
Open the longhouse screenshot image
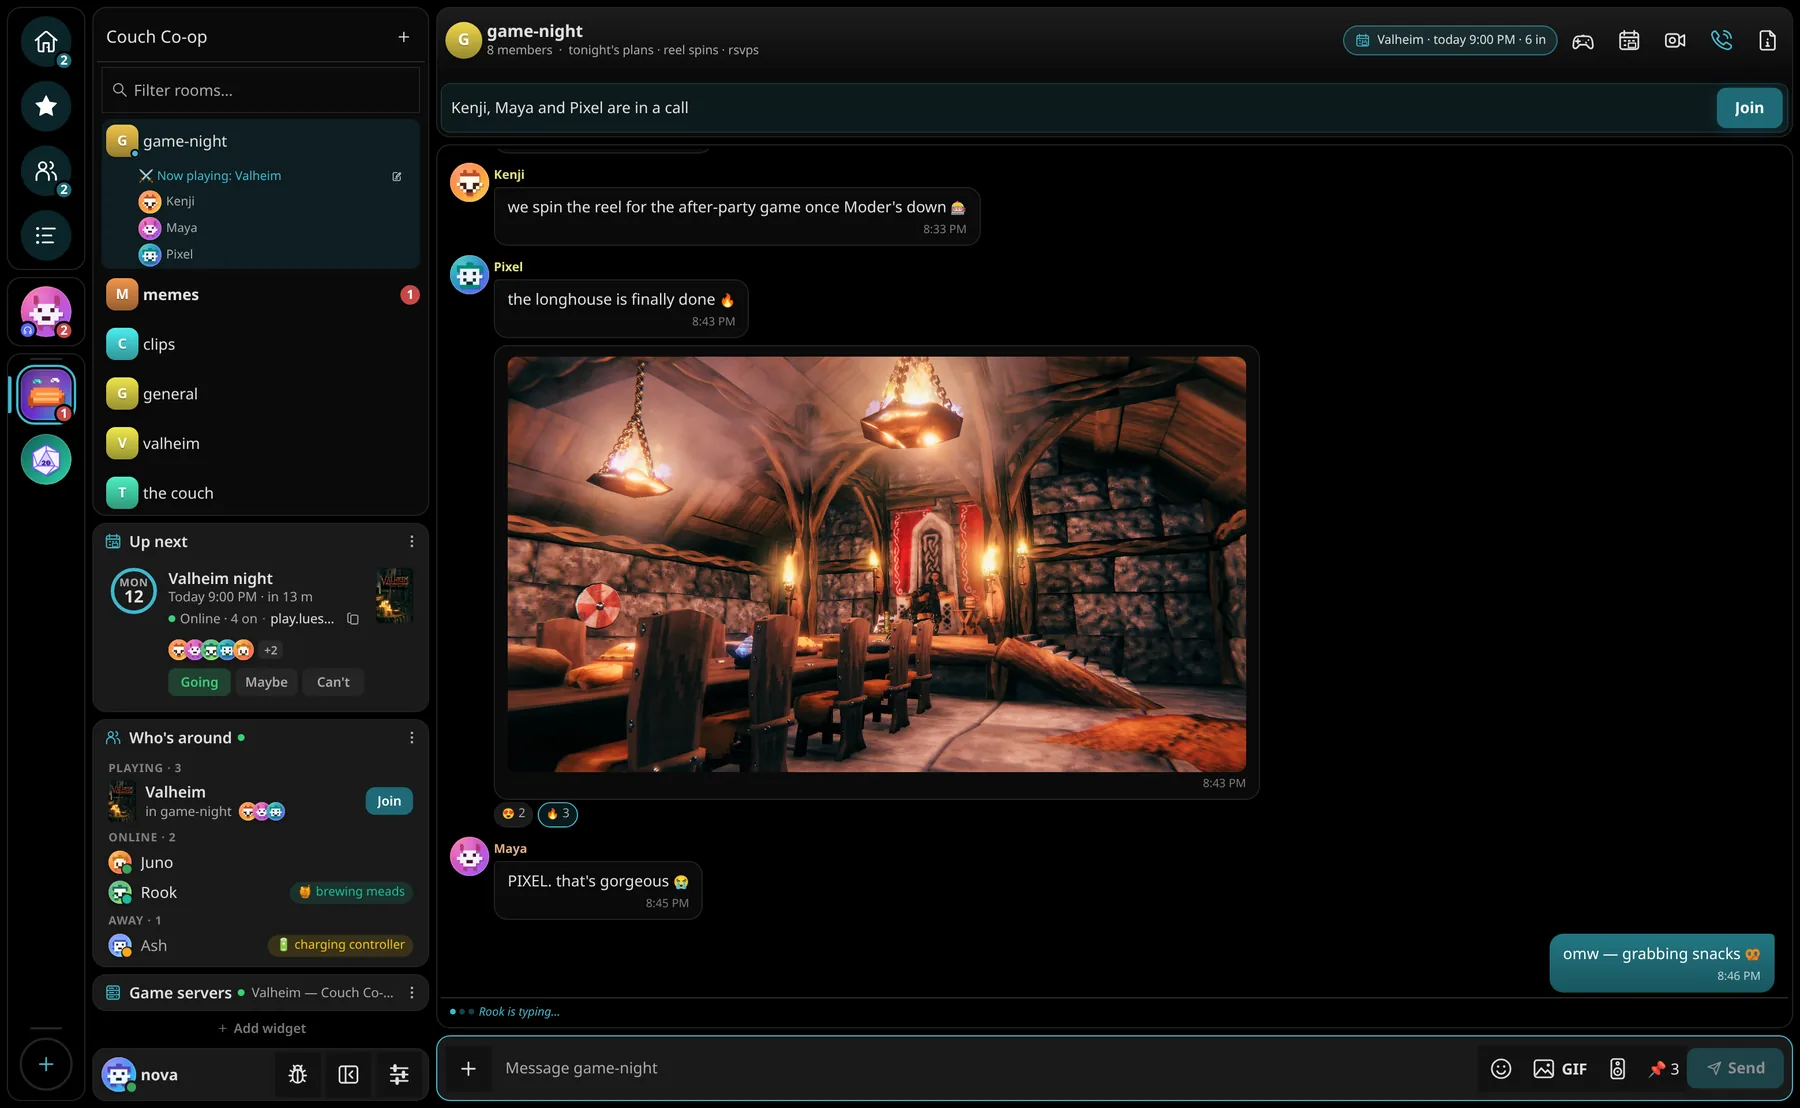pos(876,564)
